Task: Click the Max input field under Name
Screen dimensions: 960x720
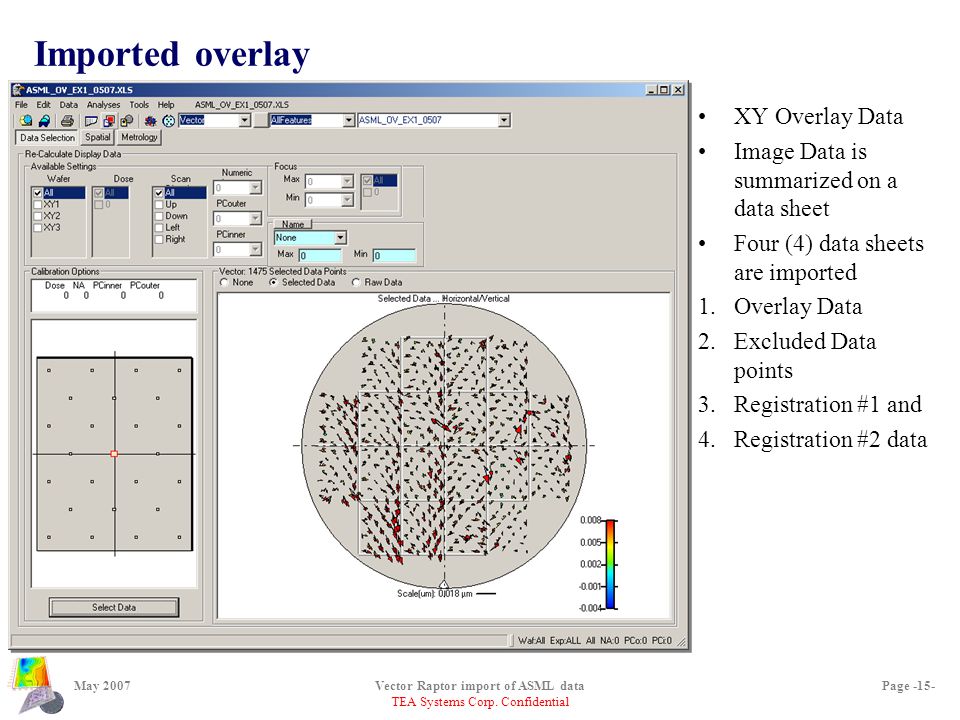Action: coord(320,255)
